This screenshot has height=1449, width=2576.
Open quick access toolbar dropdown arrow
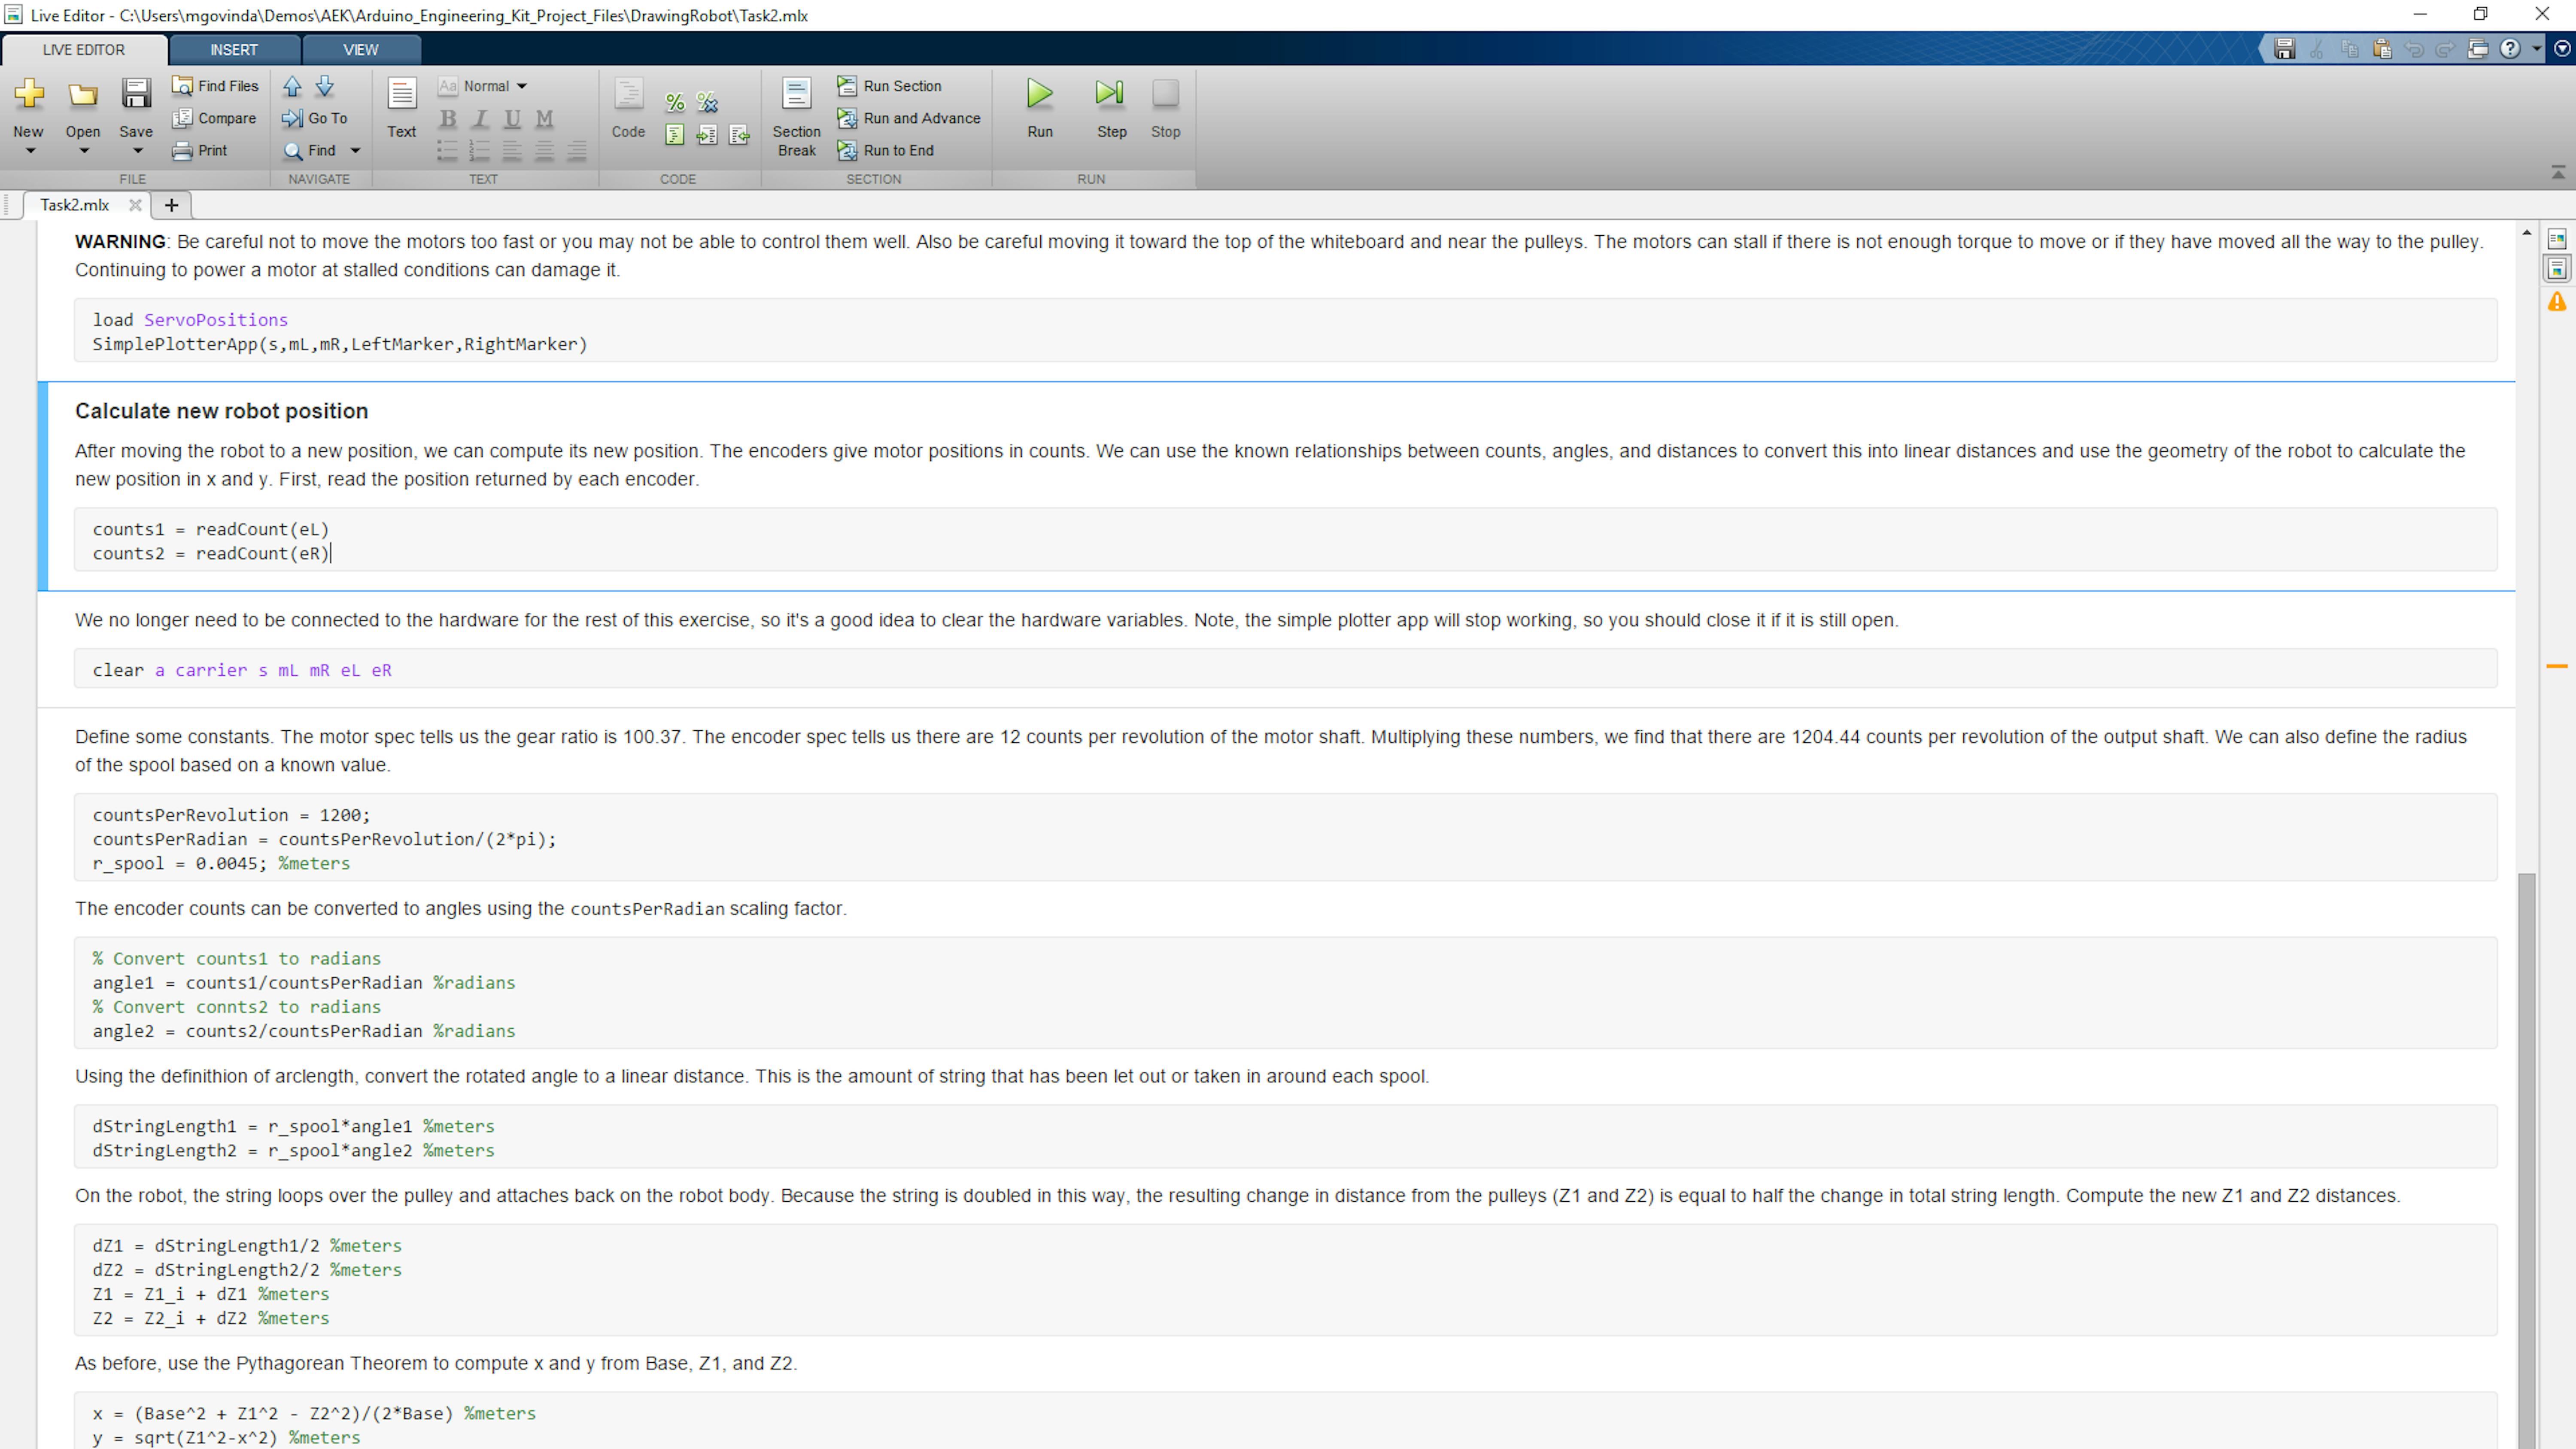[2536, 49]
